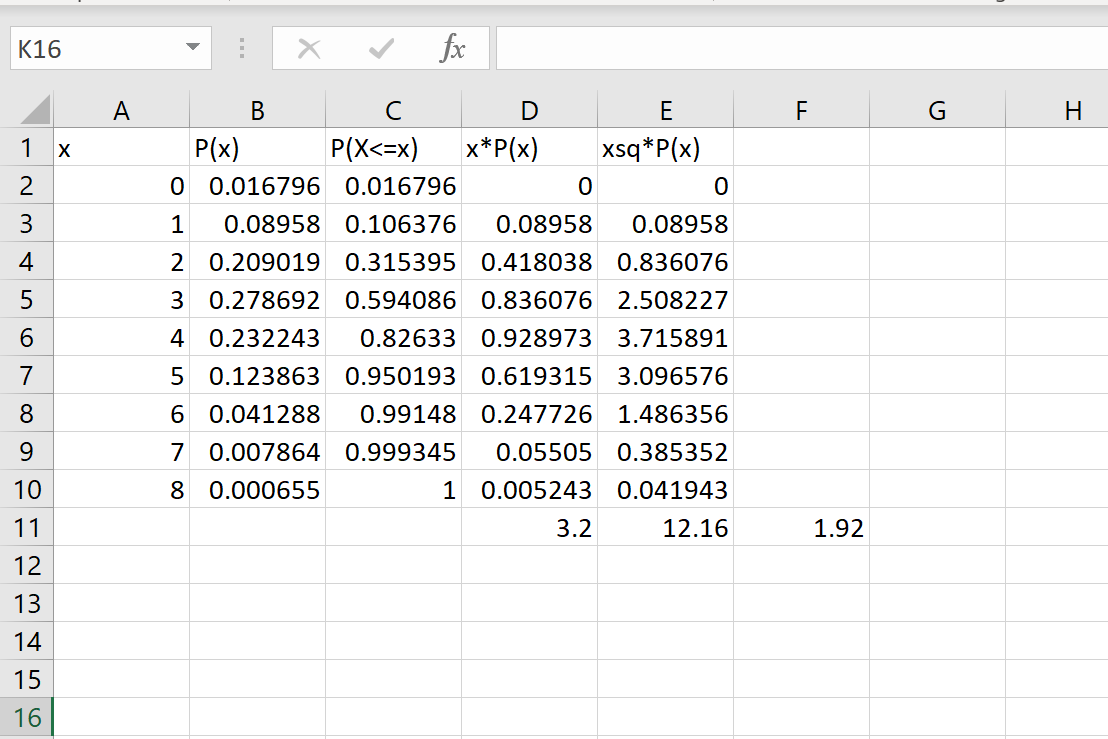Screen dimensions: 1108x739
Task: Click cell with value 1.486356
Action: [666, 414]
